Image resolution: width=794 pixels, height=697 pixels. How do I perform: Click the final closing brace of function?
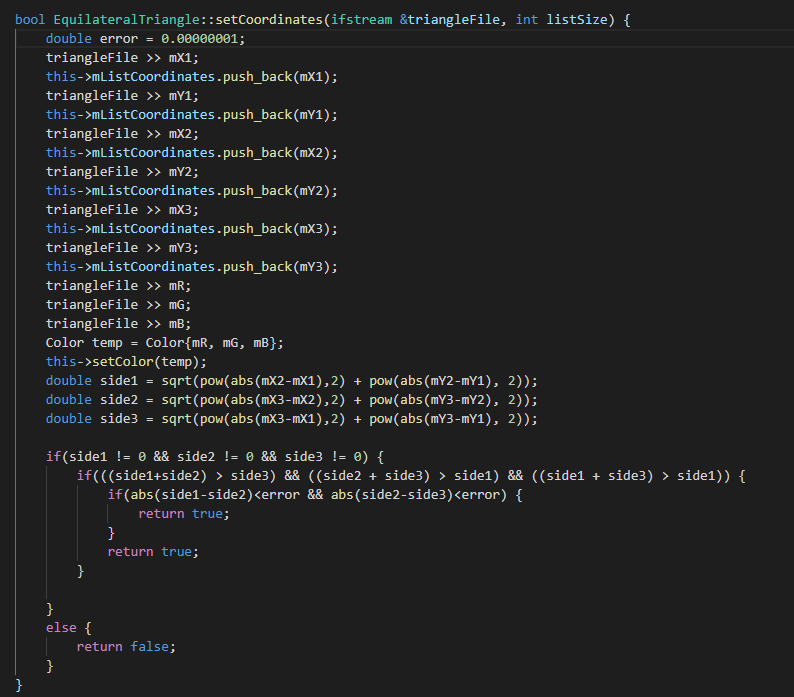pyautogui.click(x=19, y=685)
